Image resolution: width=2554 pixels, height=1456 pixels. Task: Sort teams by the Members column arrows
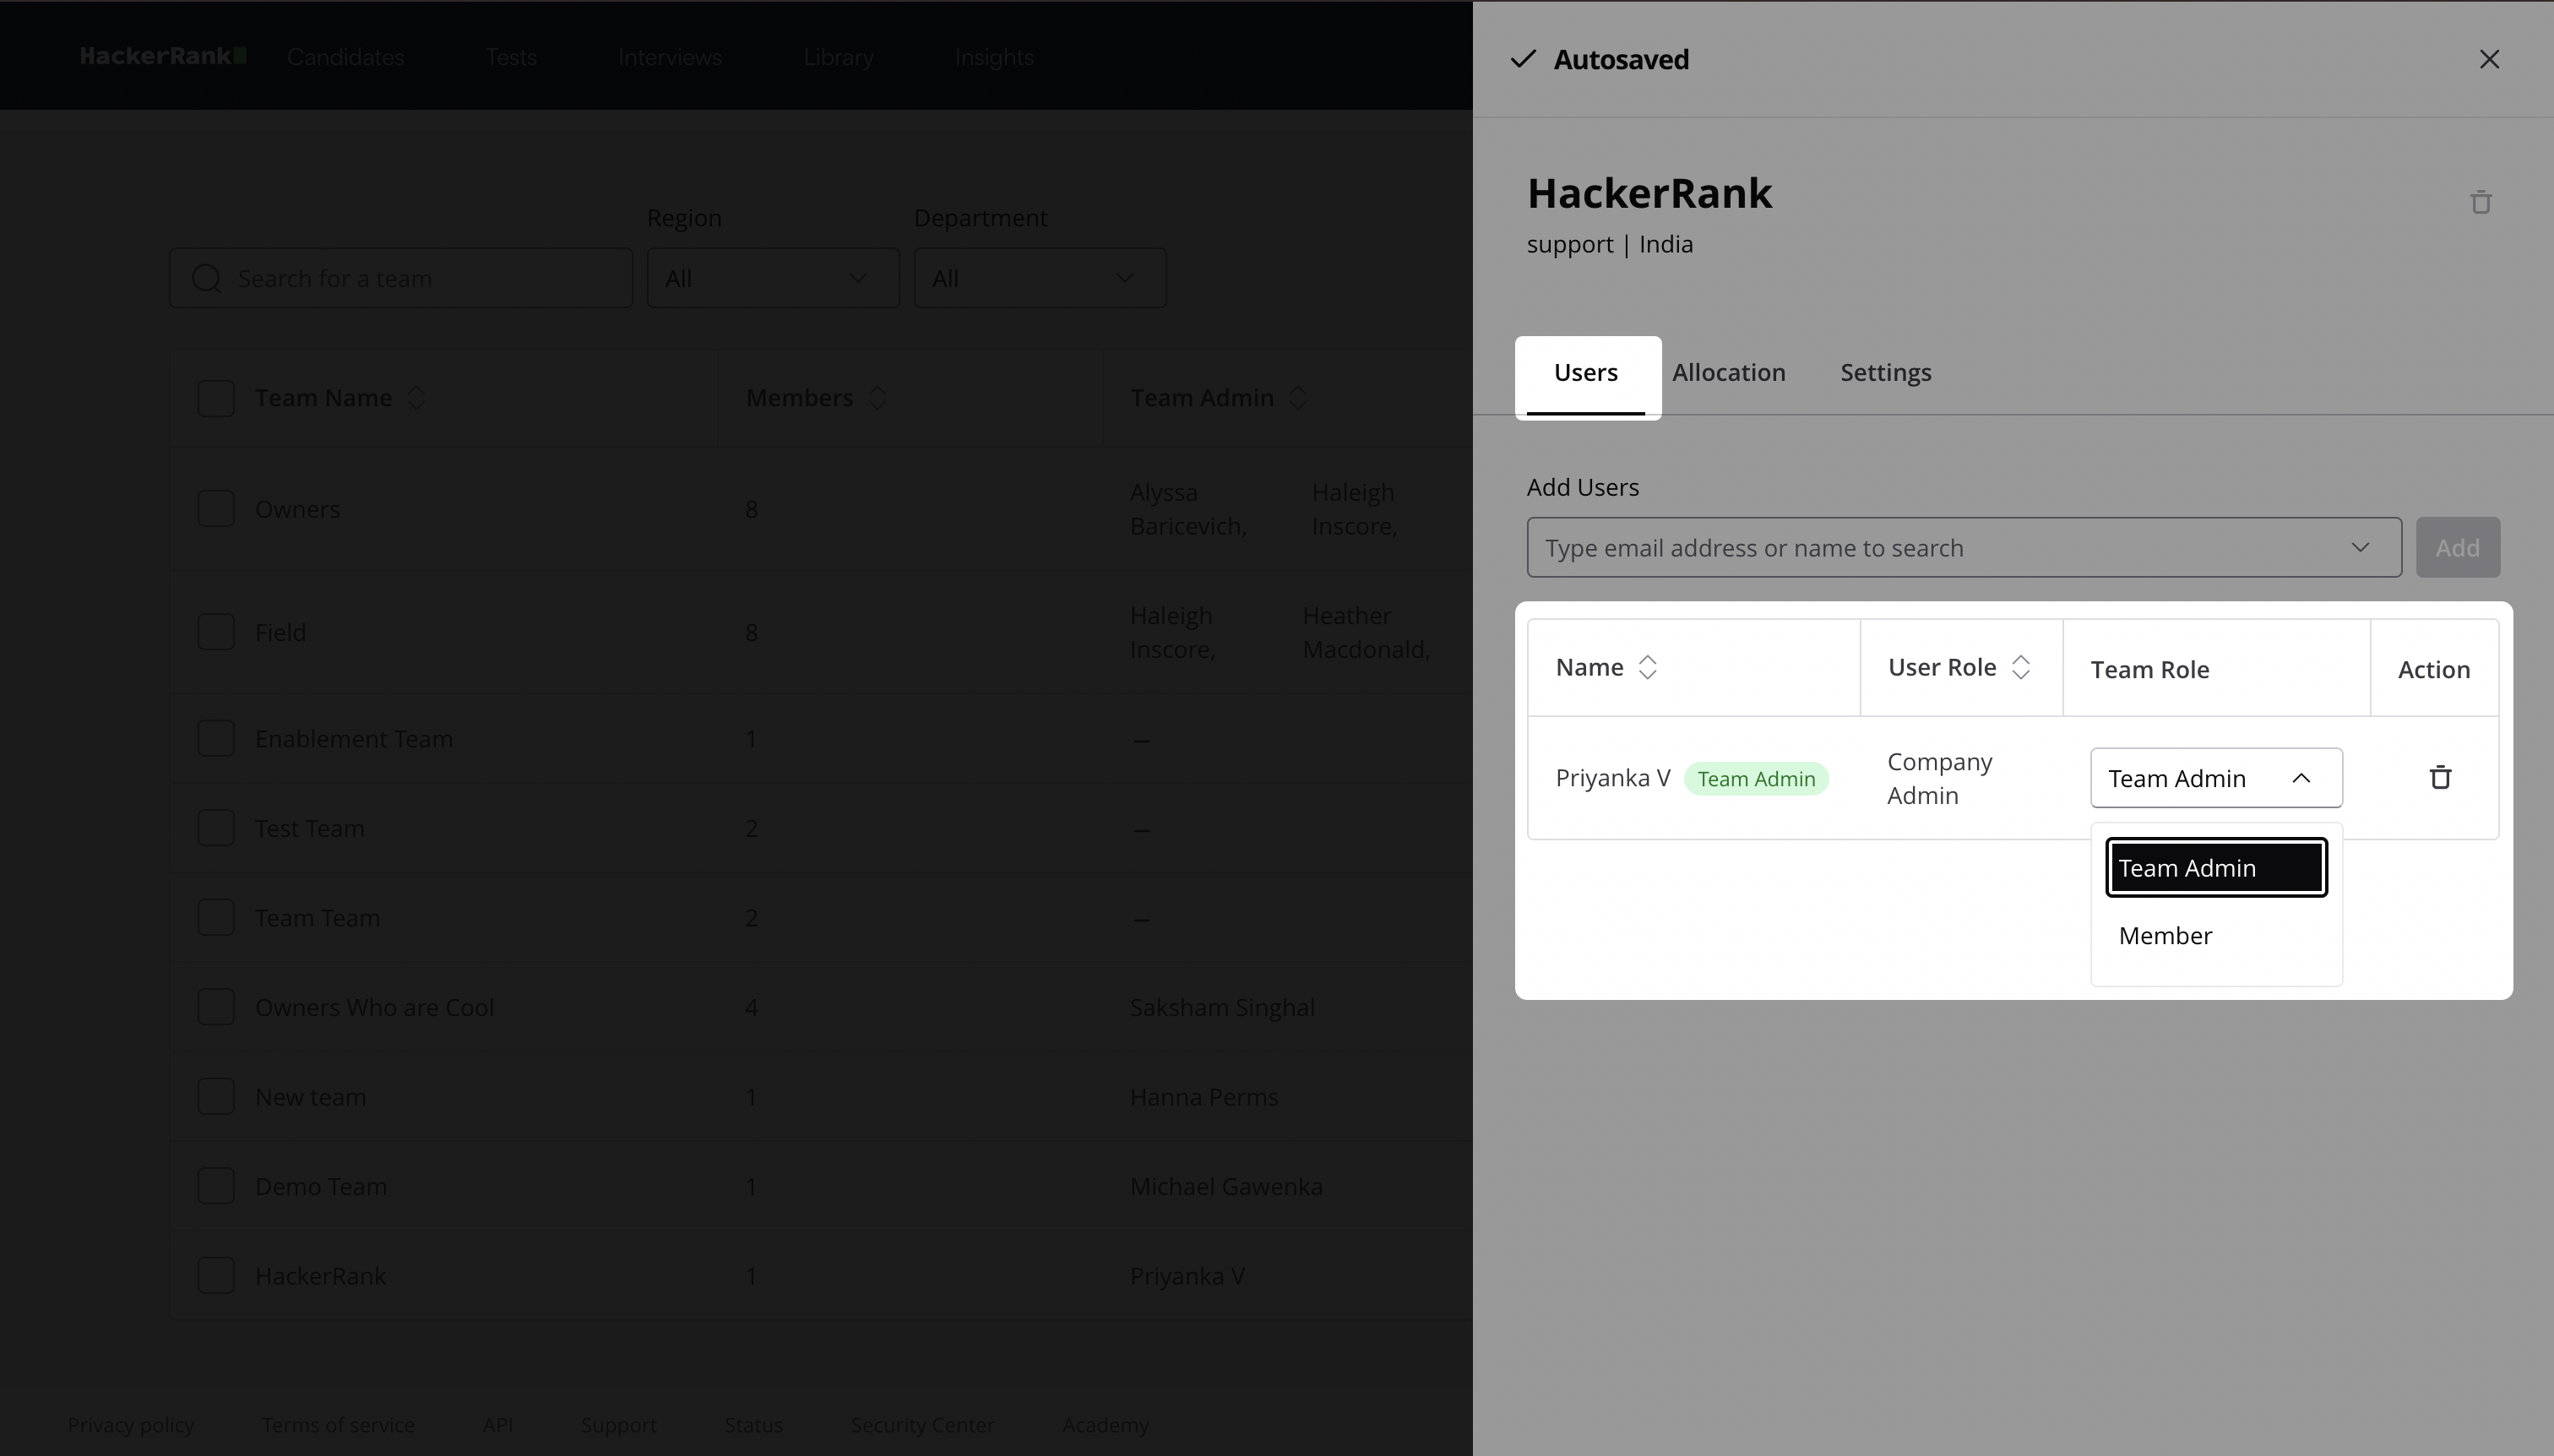pyautogui.click(x=877, y=398)
